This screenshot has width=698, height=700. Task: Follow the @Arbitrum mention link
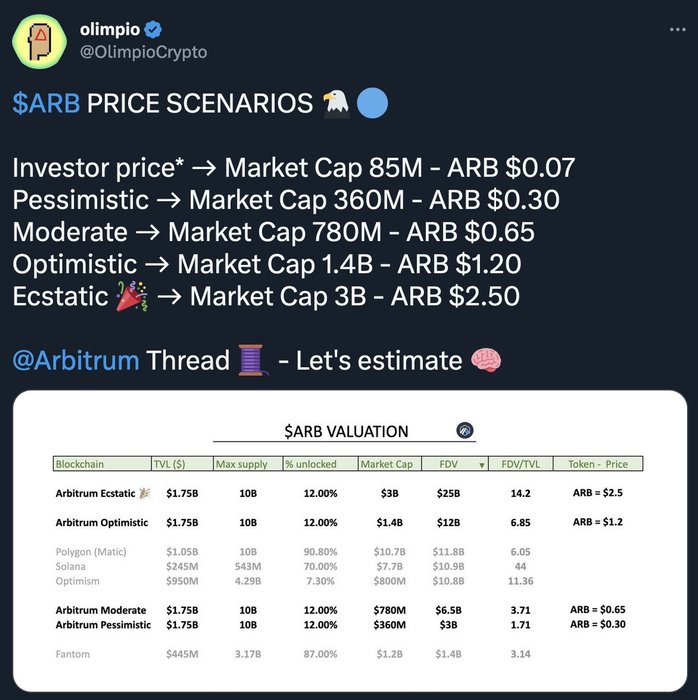click(x=76, y=360)
